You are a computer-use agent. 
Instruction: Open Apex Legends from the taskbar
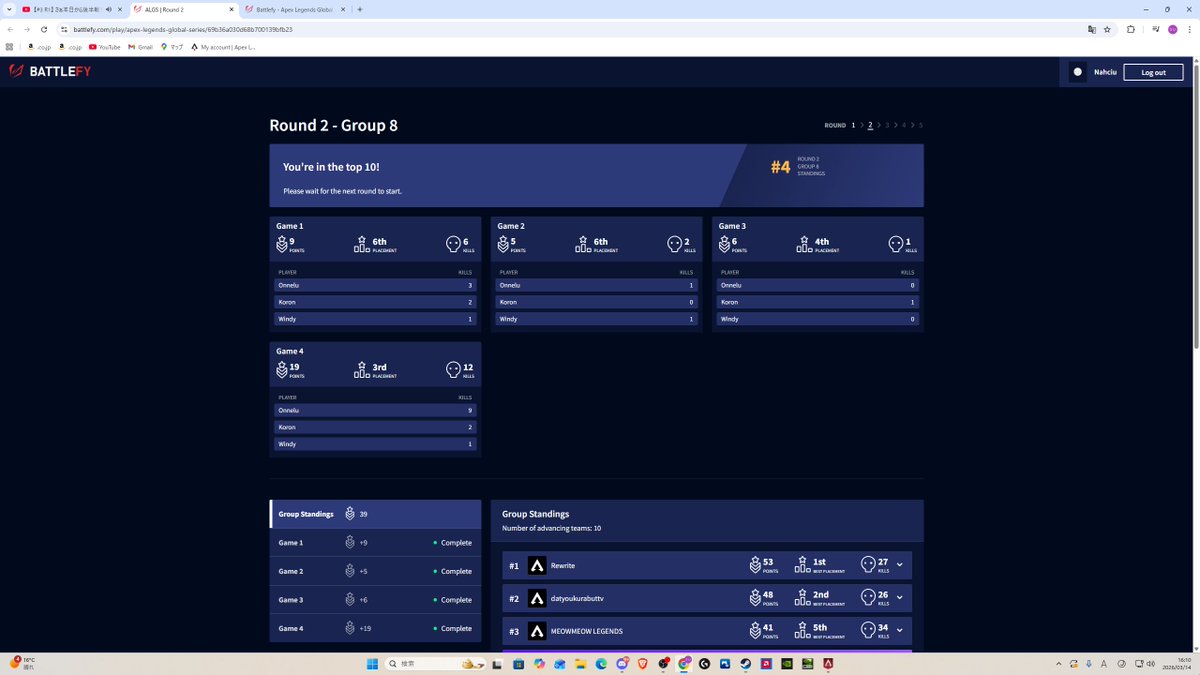[829, 663]
